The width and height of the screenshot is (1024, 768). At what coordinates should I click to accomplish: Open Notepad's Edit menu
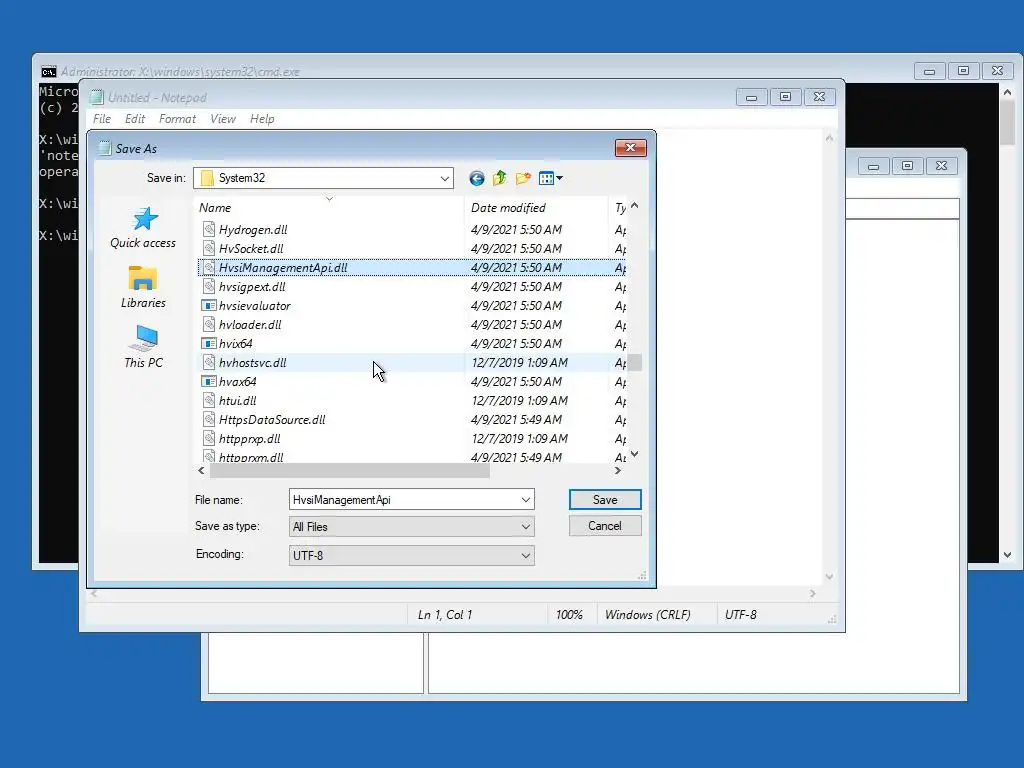pos(135,119)
